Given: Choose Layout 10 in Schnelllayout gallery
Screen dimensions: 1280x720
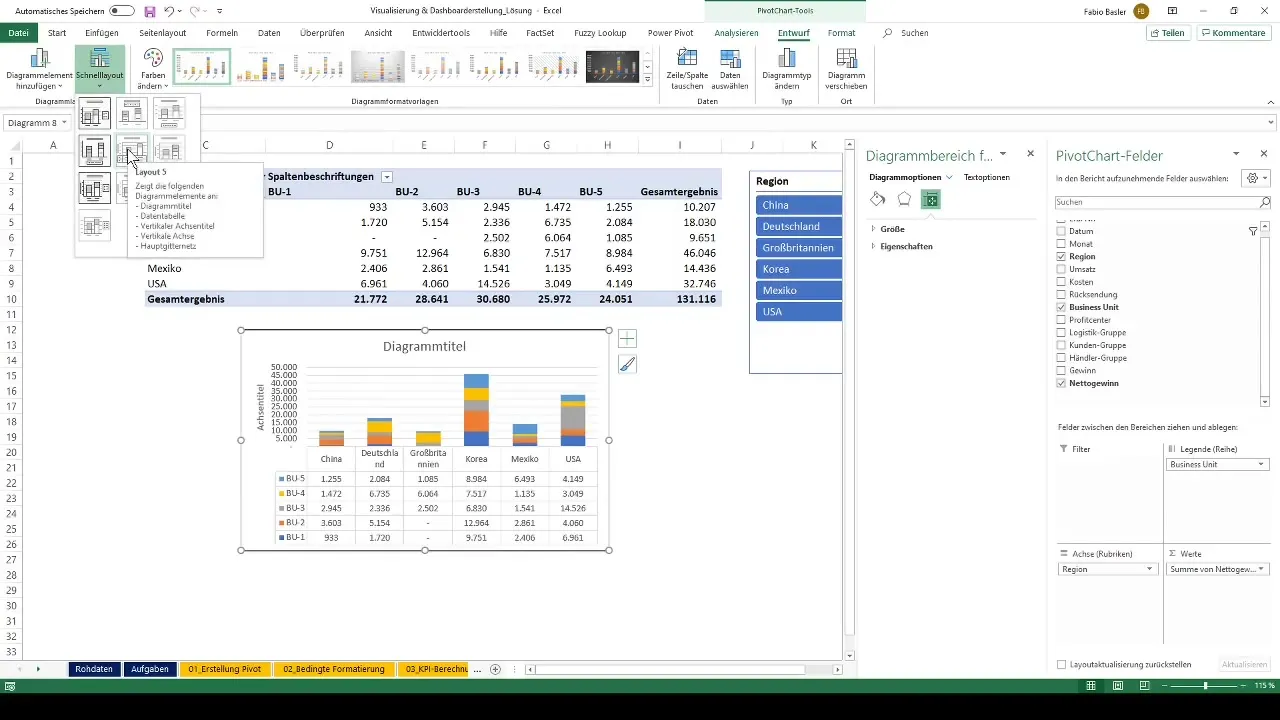Looking at the screenshot, I should (95, 225).
